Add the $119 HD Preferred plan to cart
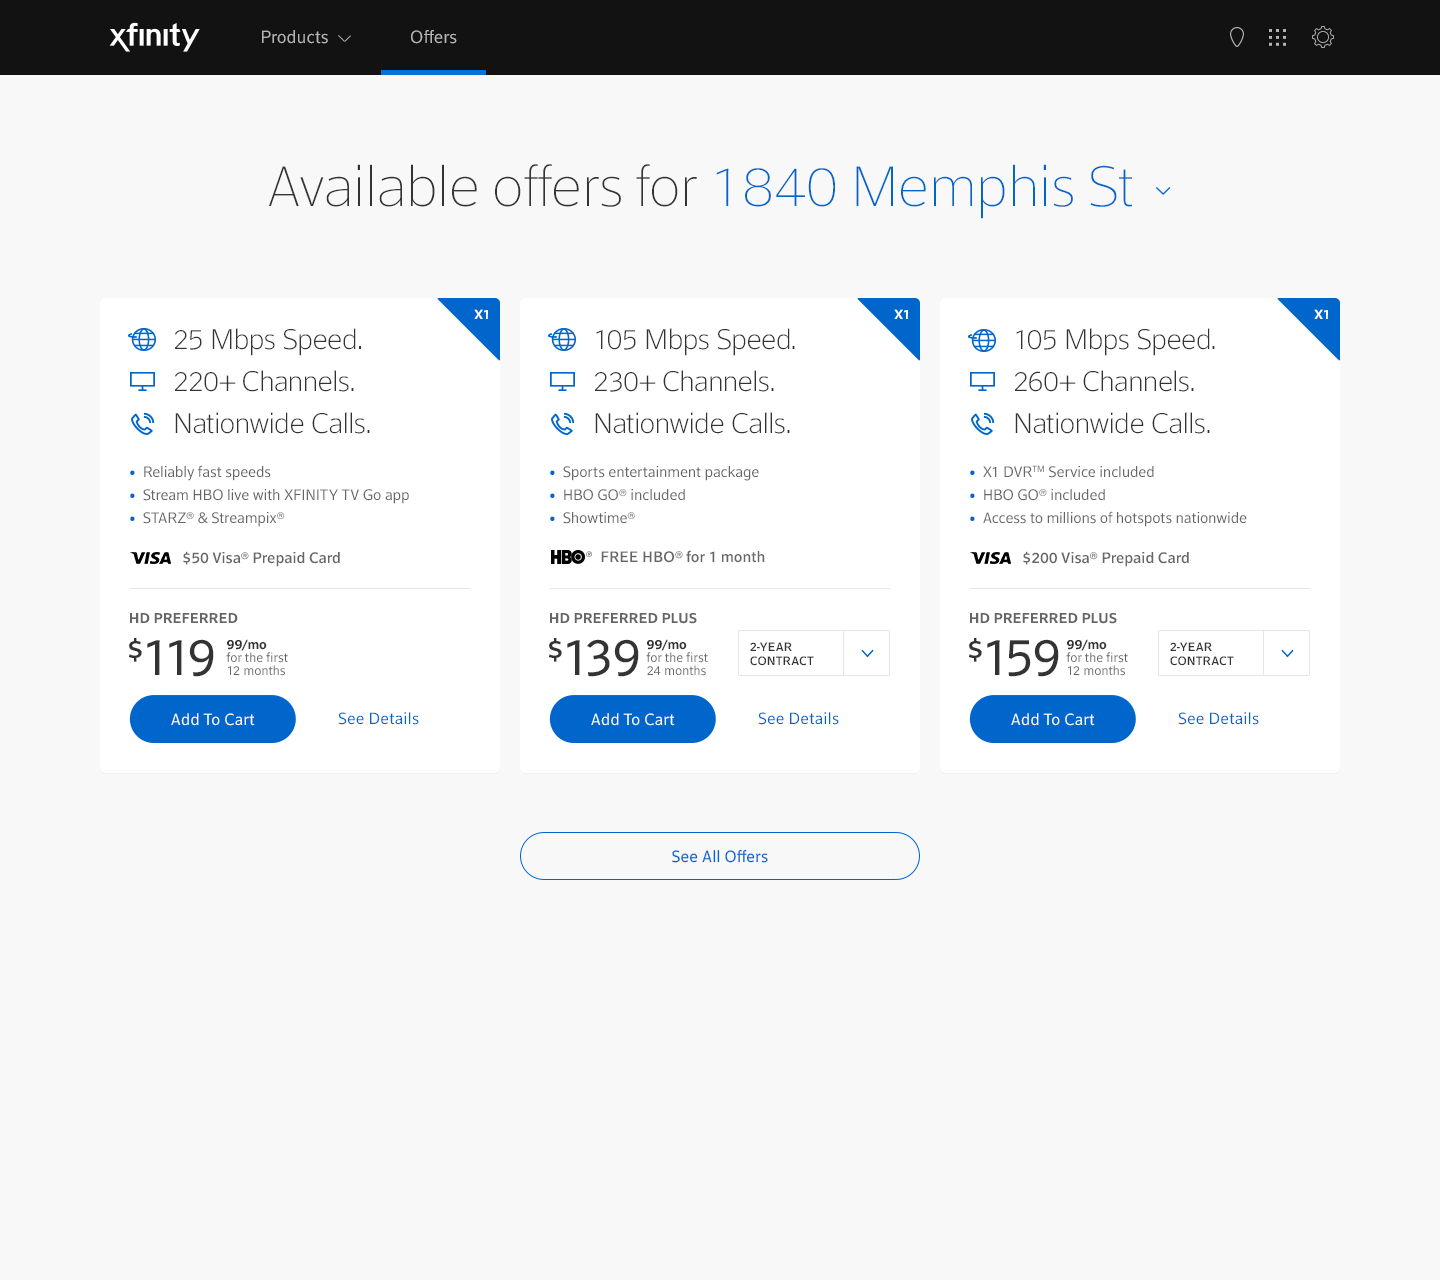Viewport: 1440px width, 1280px height. coord(213,719)
